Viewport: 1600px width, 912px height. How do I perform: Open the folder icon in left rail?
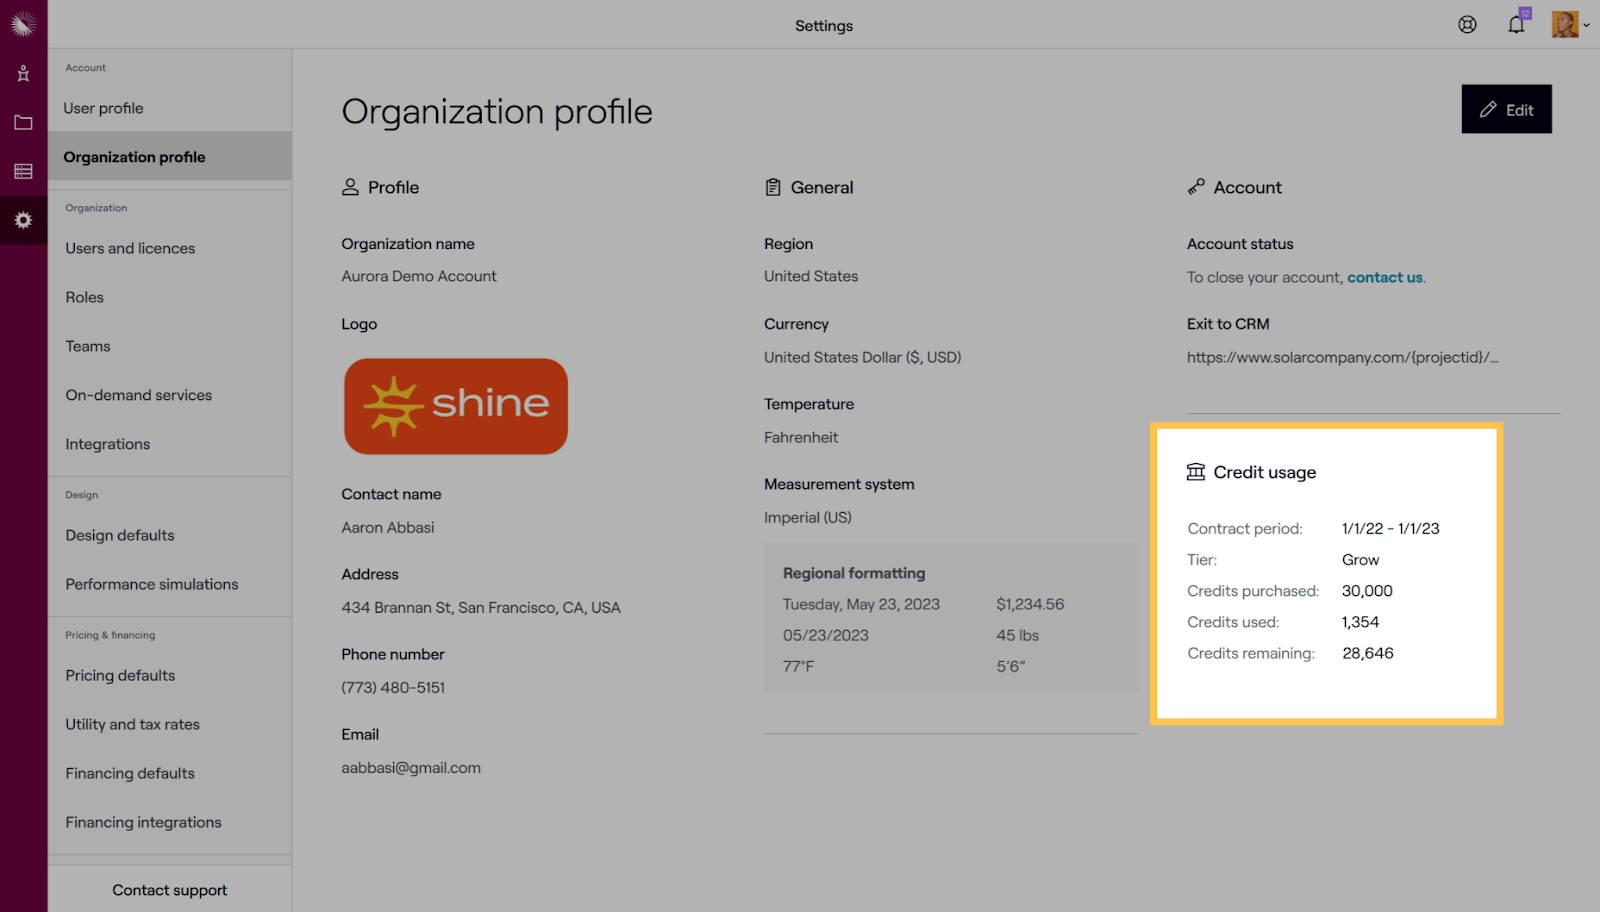pyautogui.click(x=23, y=123)
